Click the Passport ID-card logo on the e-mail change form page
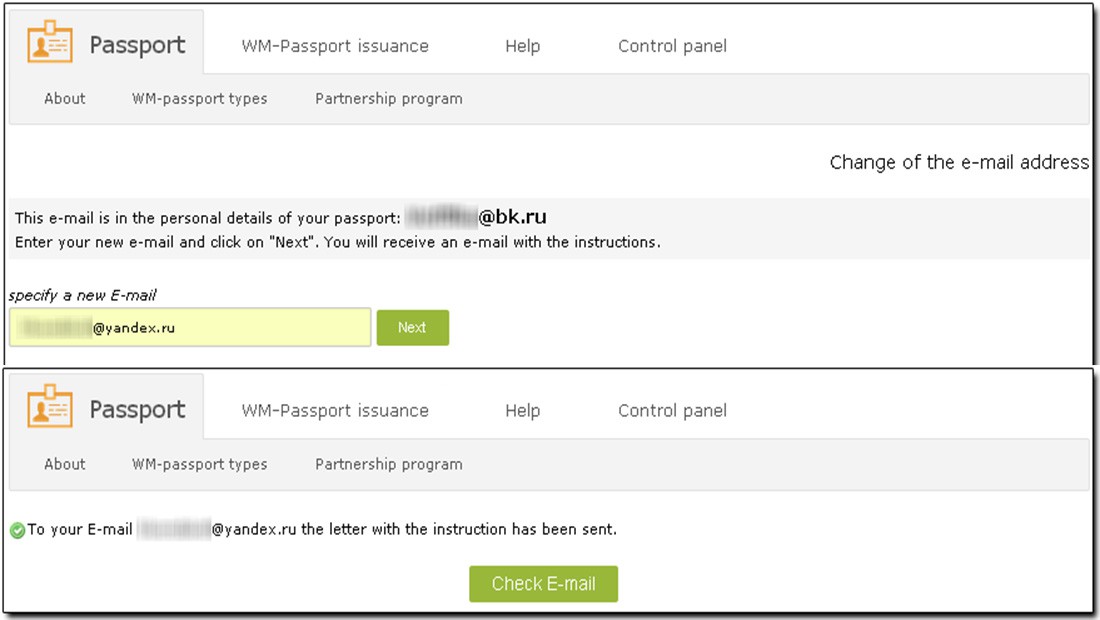 tap(49, 45)
